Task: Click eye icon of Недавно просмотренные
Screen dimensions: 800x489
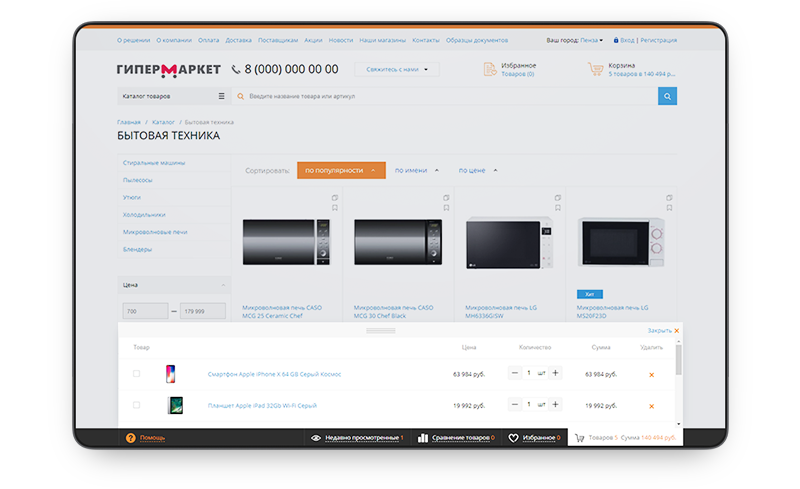Action: (x=316, y=438)
